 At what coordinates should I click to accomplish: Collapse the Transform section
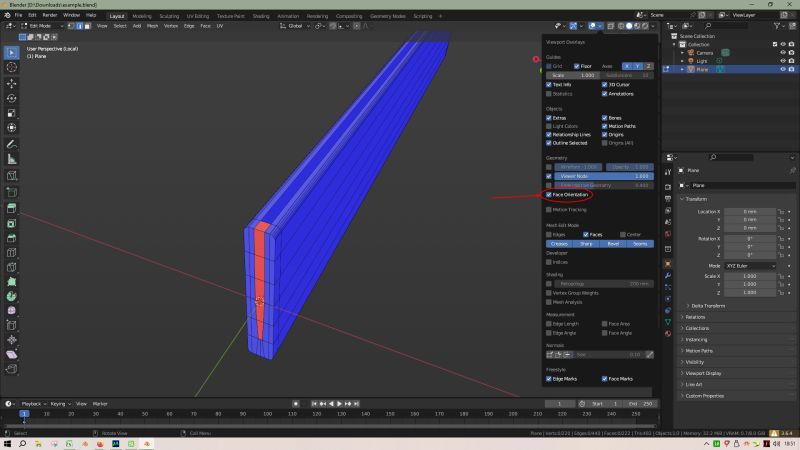tap(695, 199)
